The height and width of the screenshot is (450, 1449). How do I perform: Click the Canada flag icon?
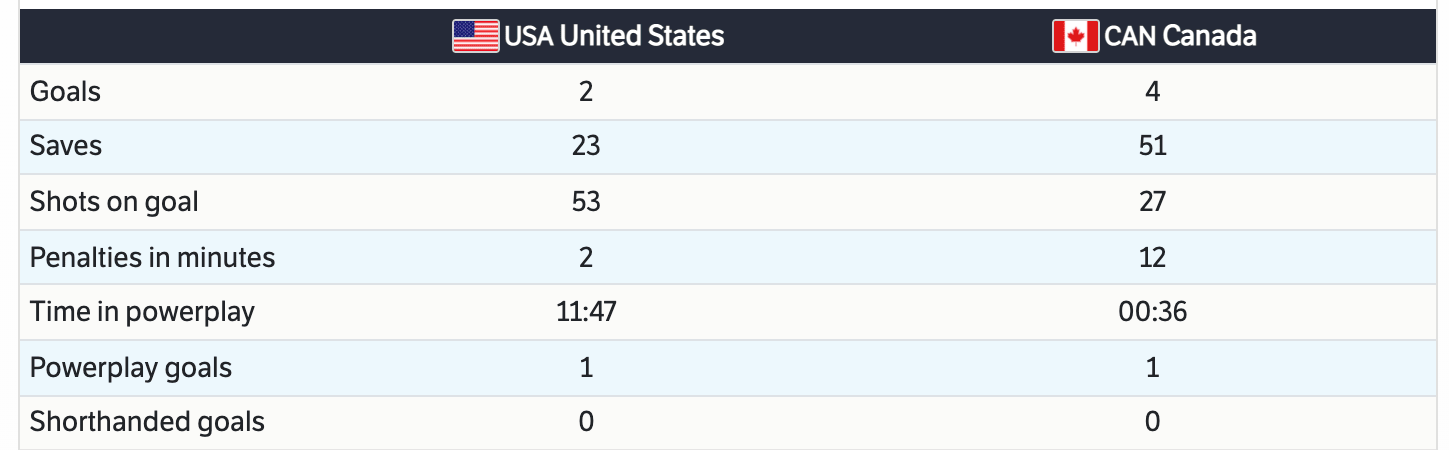click(1075, 37)
